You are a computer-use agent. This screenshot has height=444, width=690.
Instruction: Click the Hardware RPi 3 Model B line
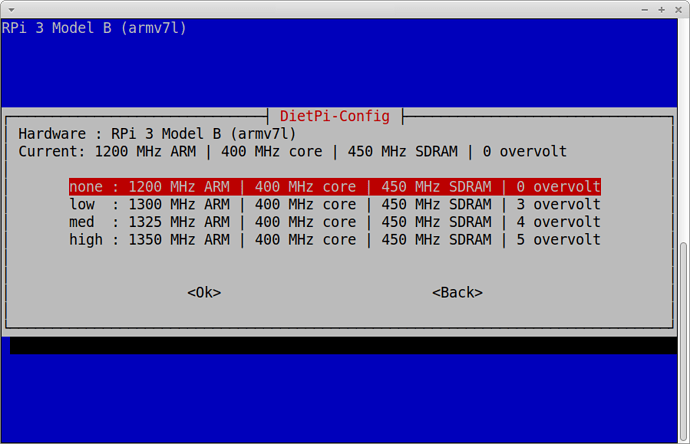[x=157, y=134]
